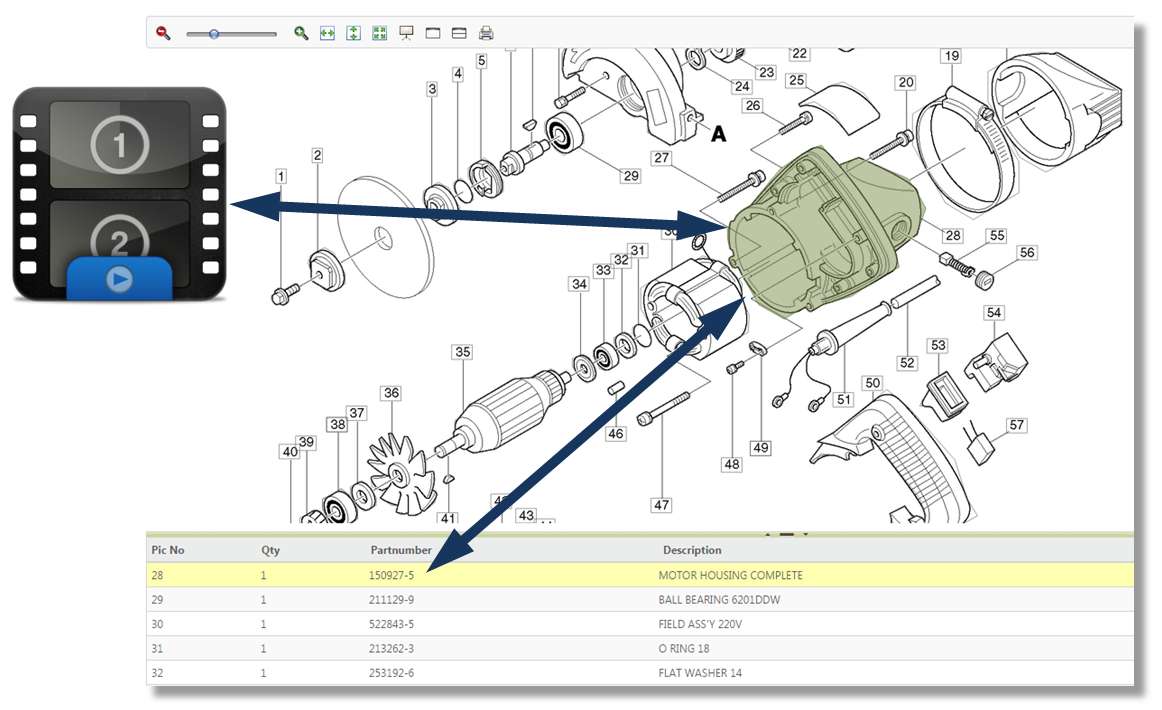The width and height of the screenshot is (1162, 710).
Task: Select the split-pane layout icon
Action: click(459, 33)
